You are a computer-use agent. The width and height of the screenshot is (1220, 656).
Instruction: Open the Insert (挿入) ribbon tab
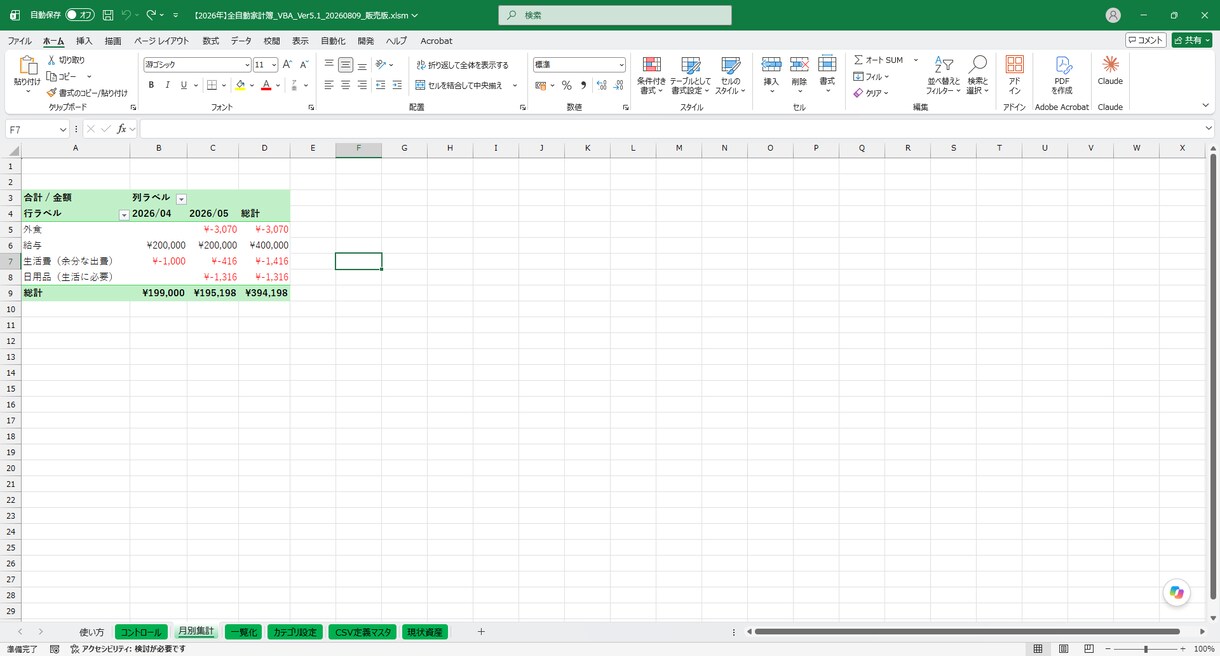point(84,41)
